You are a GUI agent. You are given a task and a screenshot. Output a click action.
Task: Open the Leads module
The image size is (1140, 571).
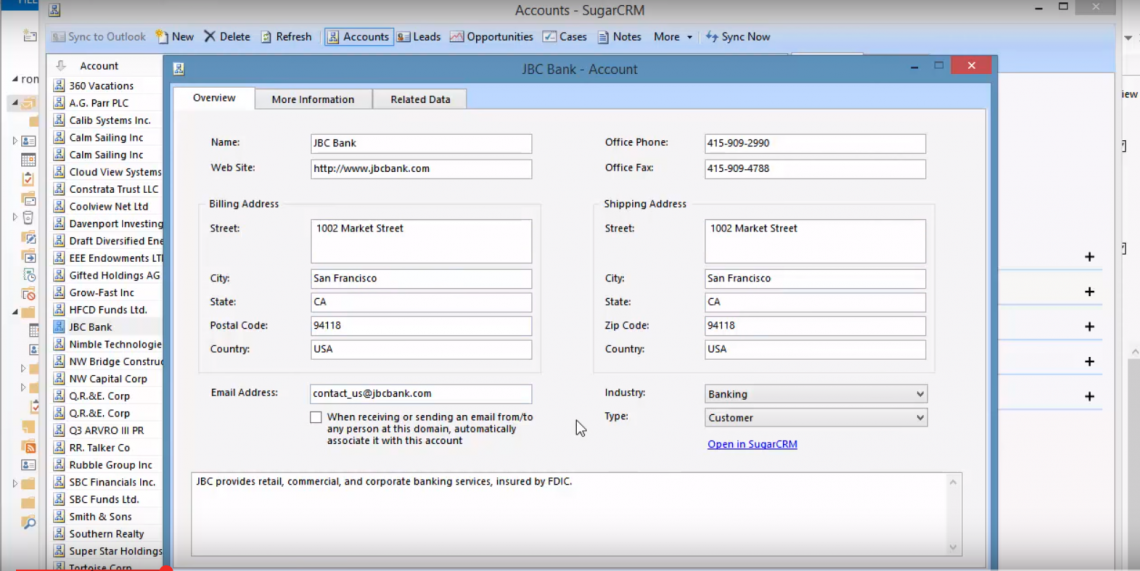(419, 36)
